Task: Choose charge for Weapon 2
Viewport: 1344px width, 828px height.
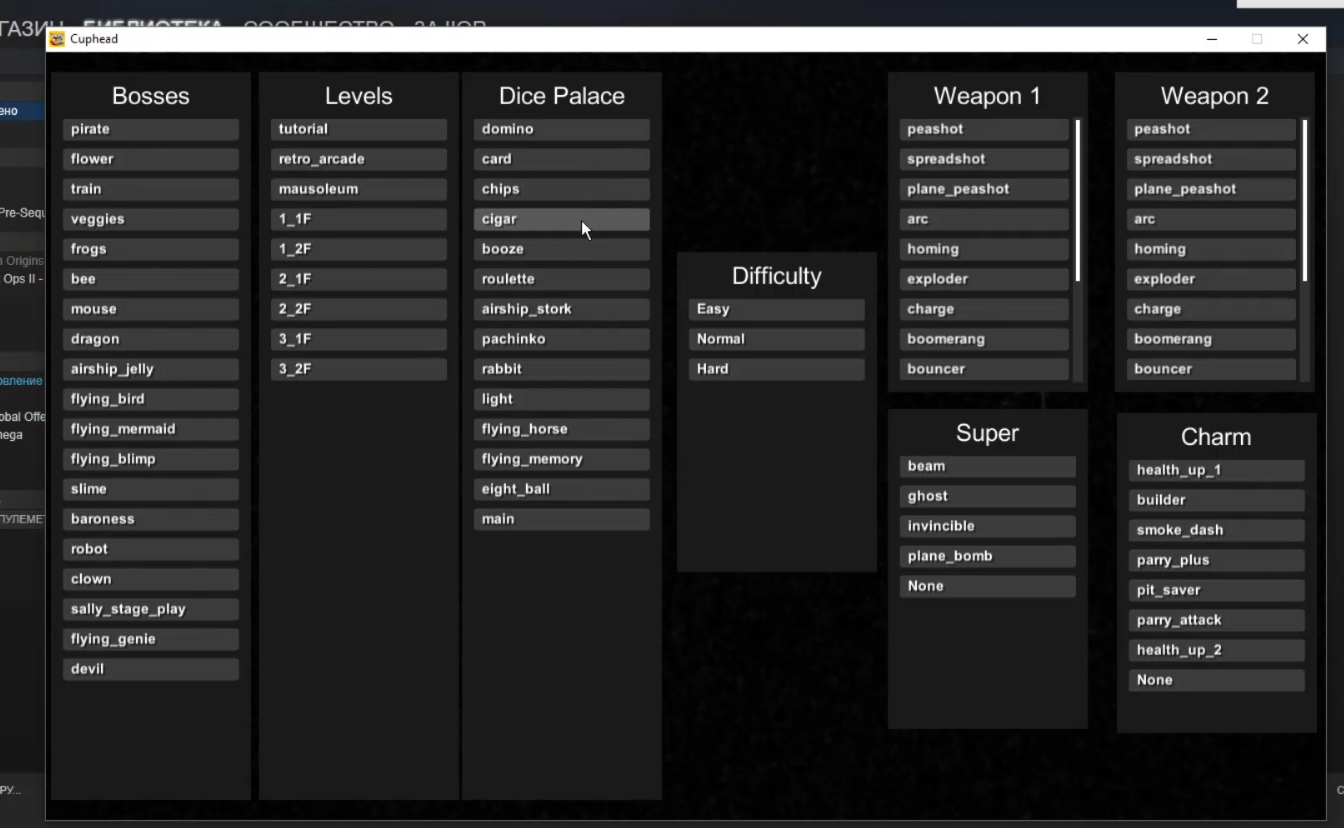Action: pyautogui.click(x=1211, y=310)
